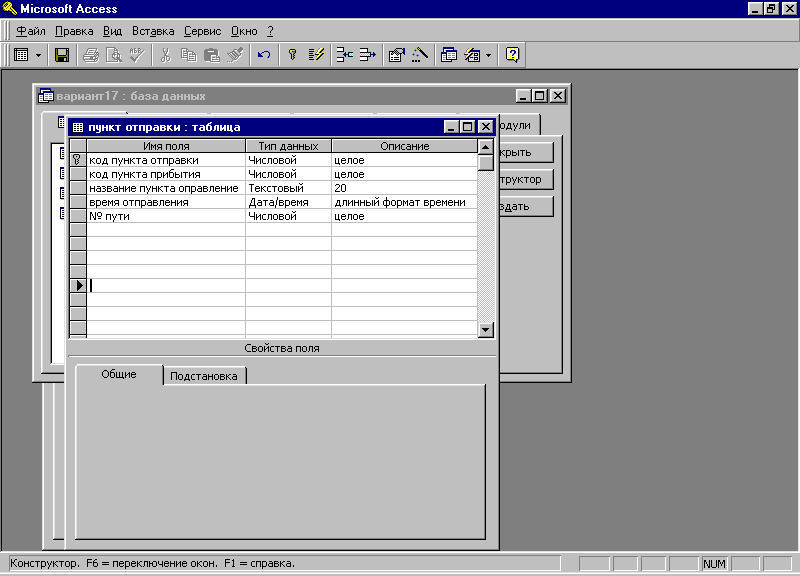Image resolution: width=800 pixels, height=576 pixels.
Task: Click the Текстовый data type cell
Action: click(288, 188)
